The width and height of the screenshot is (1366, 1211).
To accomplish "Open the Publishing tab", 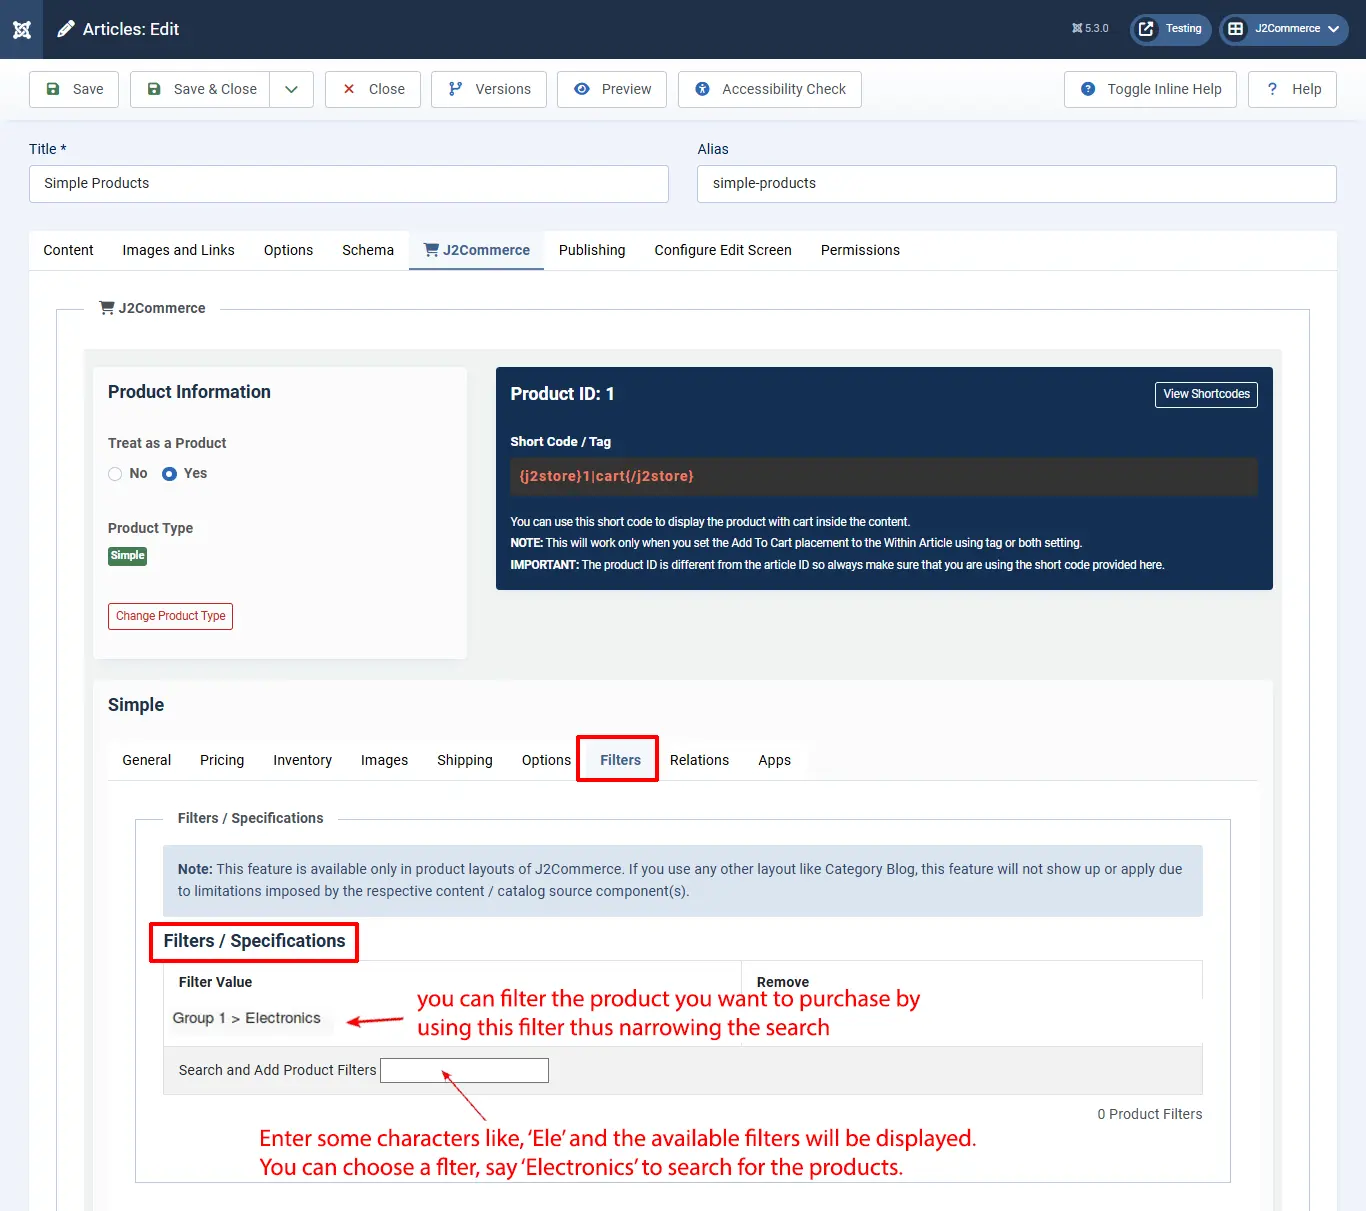I will [x=592, y=250].
